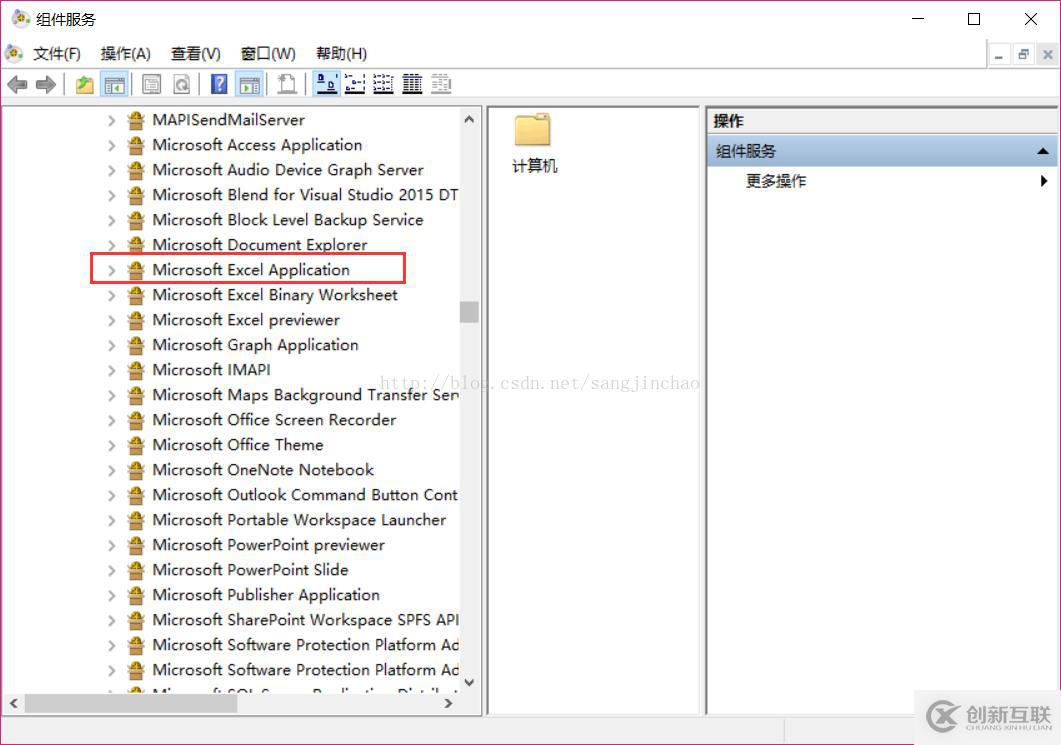
Task: Select Microsoft SharePoint Workspace SPFS API item
Action: [305, 620]
